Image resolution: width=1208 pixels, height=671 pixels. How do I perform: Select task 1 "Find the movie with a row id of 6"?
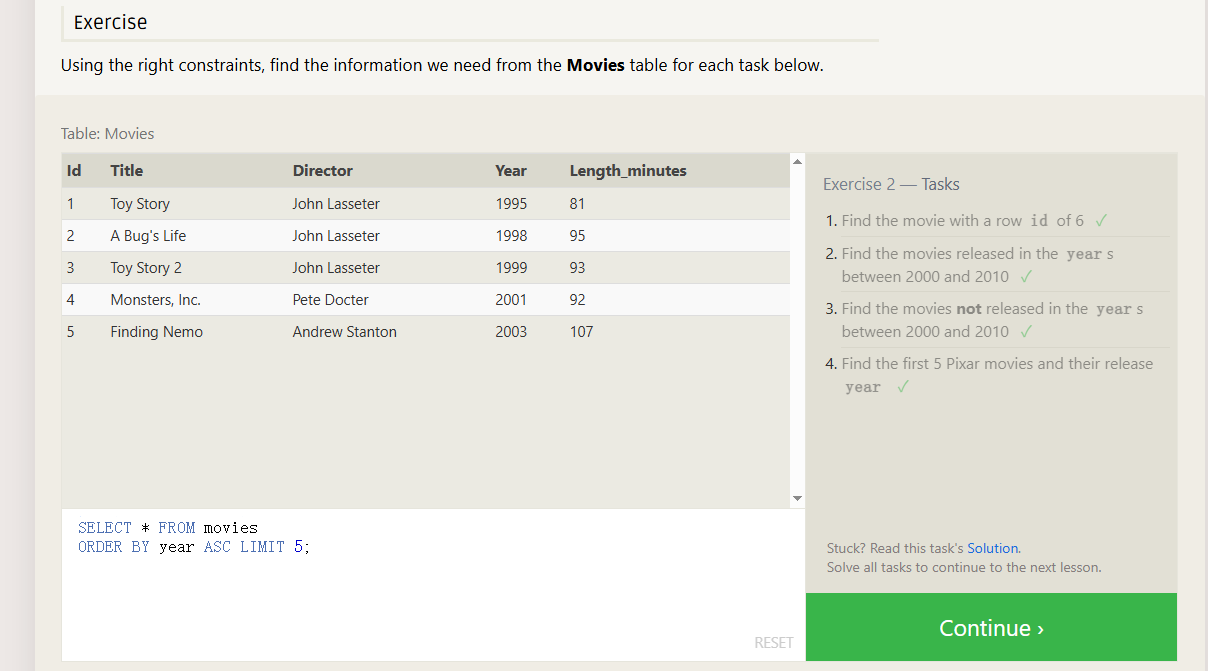(962, 220)
